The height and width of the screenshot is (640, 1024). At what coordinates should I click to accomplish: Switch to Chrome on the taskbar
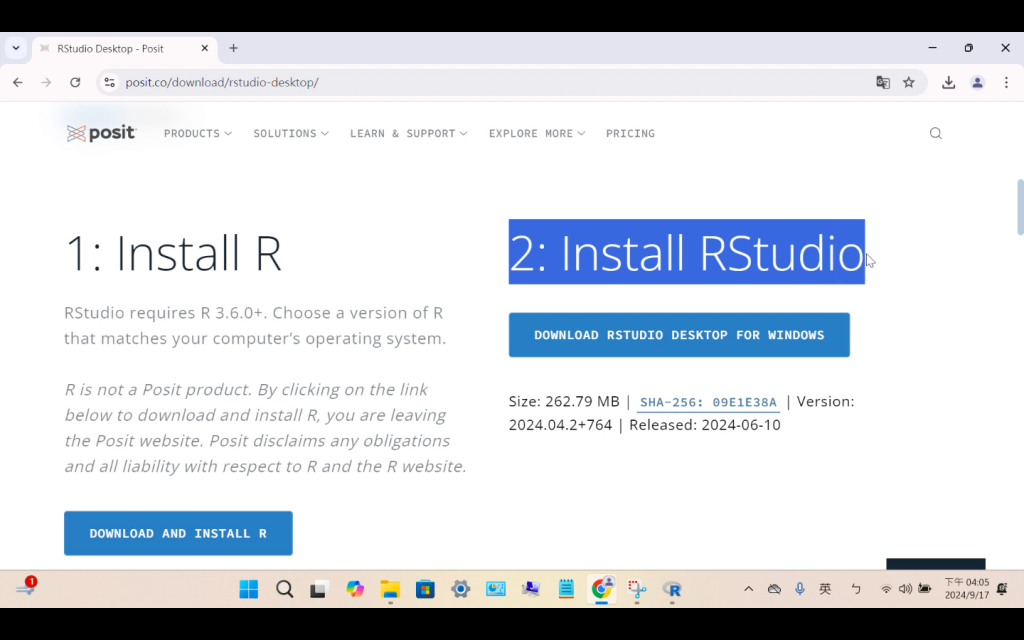coord(601,589)
